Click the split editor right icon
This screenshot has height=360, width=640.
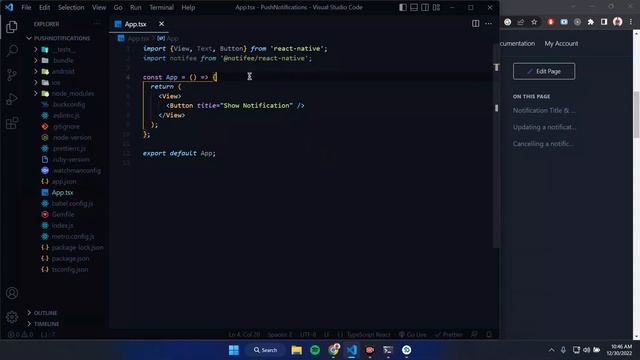(476, 24)
